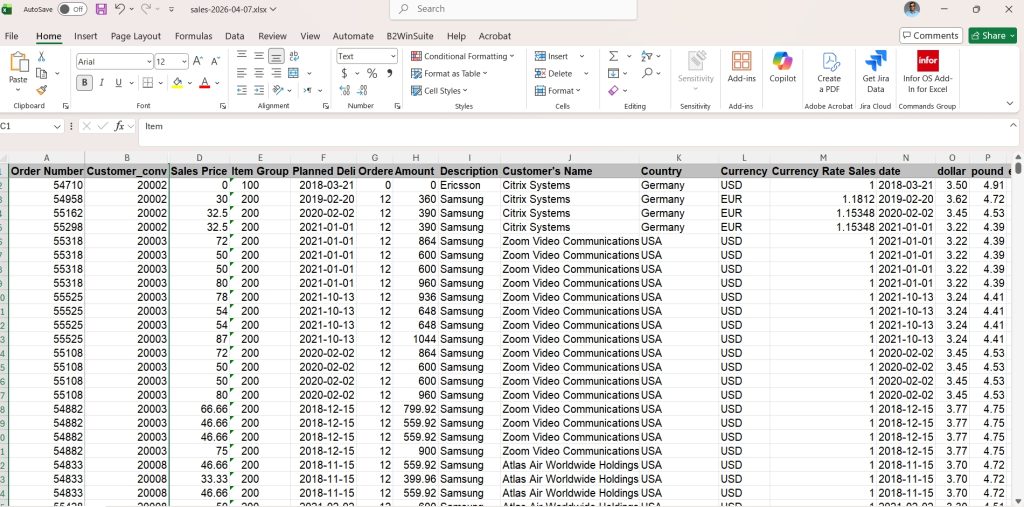Toggle Italic formatting
The width and height of the screenshot is (1024, 507).
point(101,82)
